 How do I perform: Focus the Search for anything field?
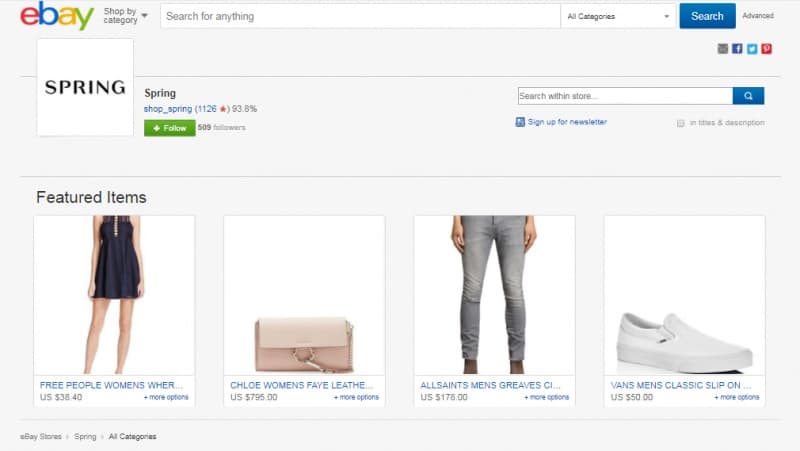click(360, 16)
